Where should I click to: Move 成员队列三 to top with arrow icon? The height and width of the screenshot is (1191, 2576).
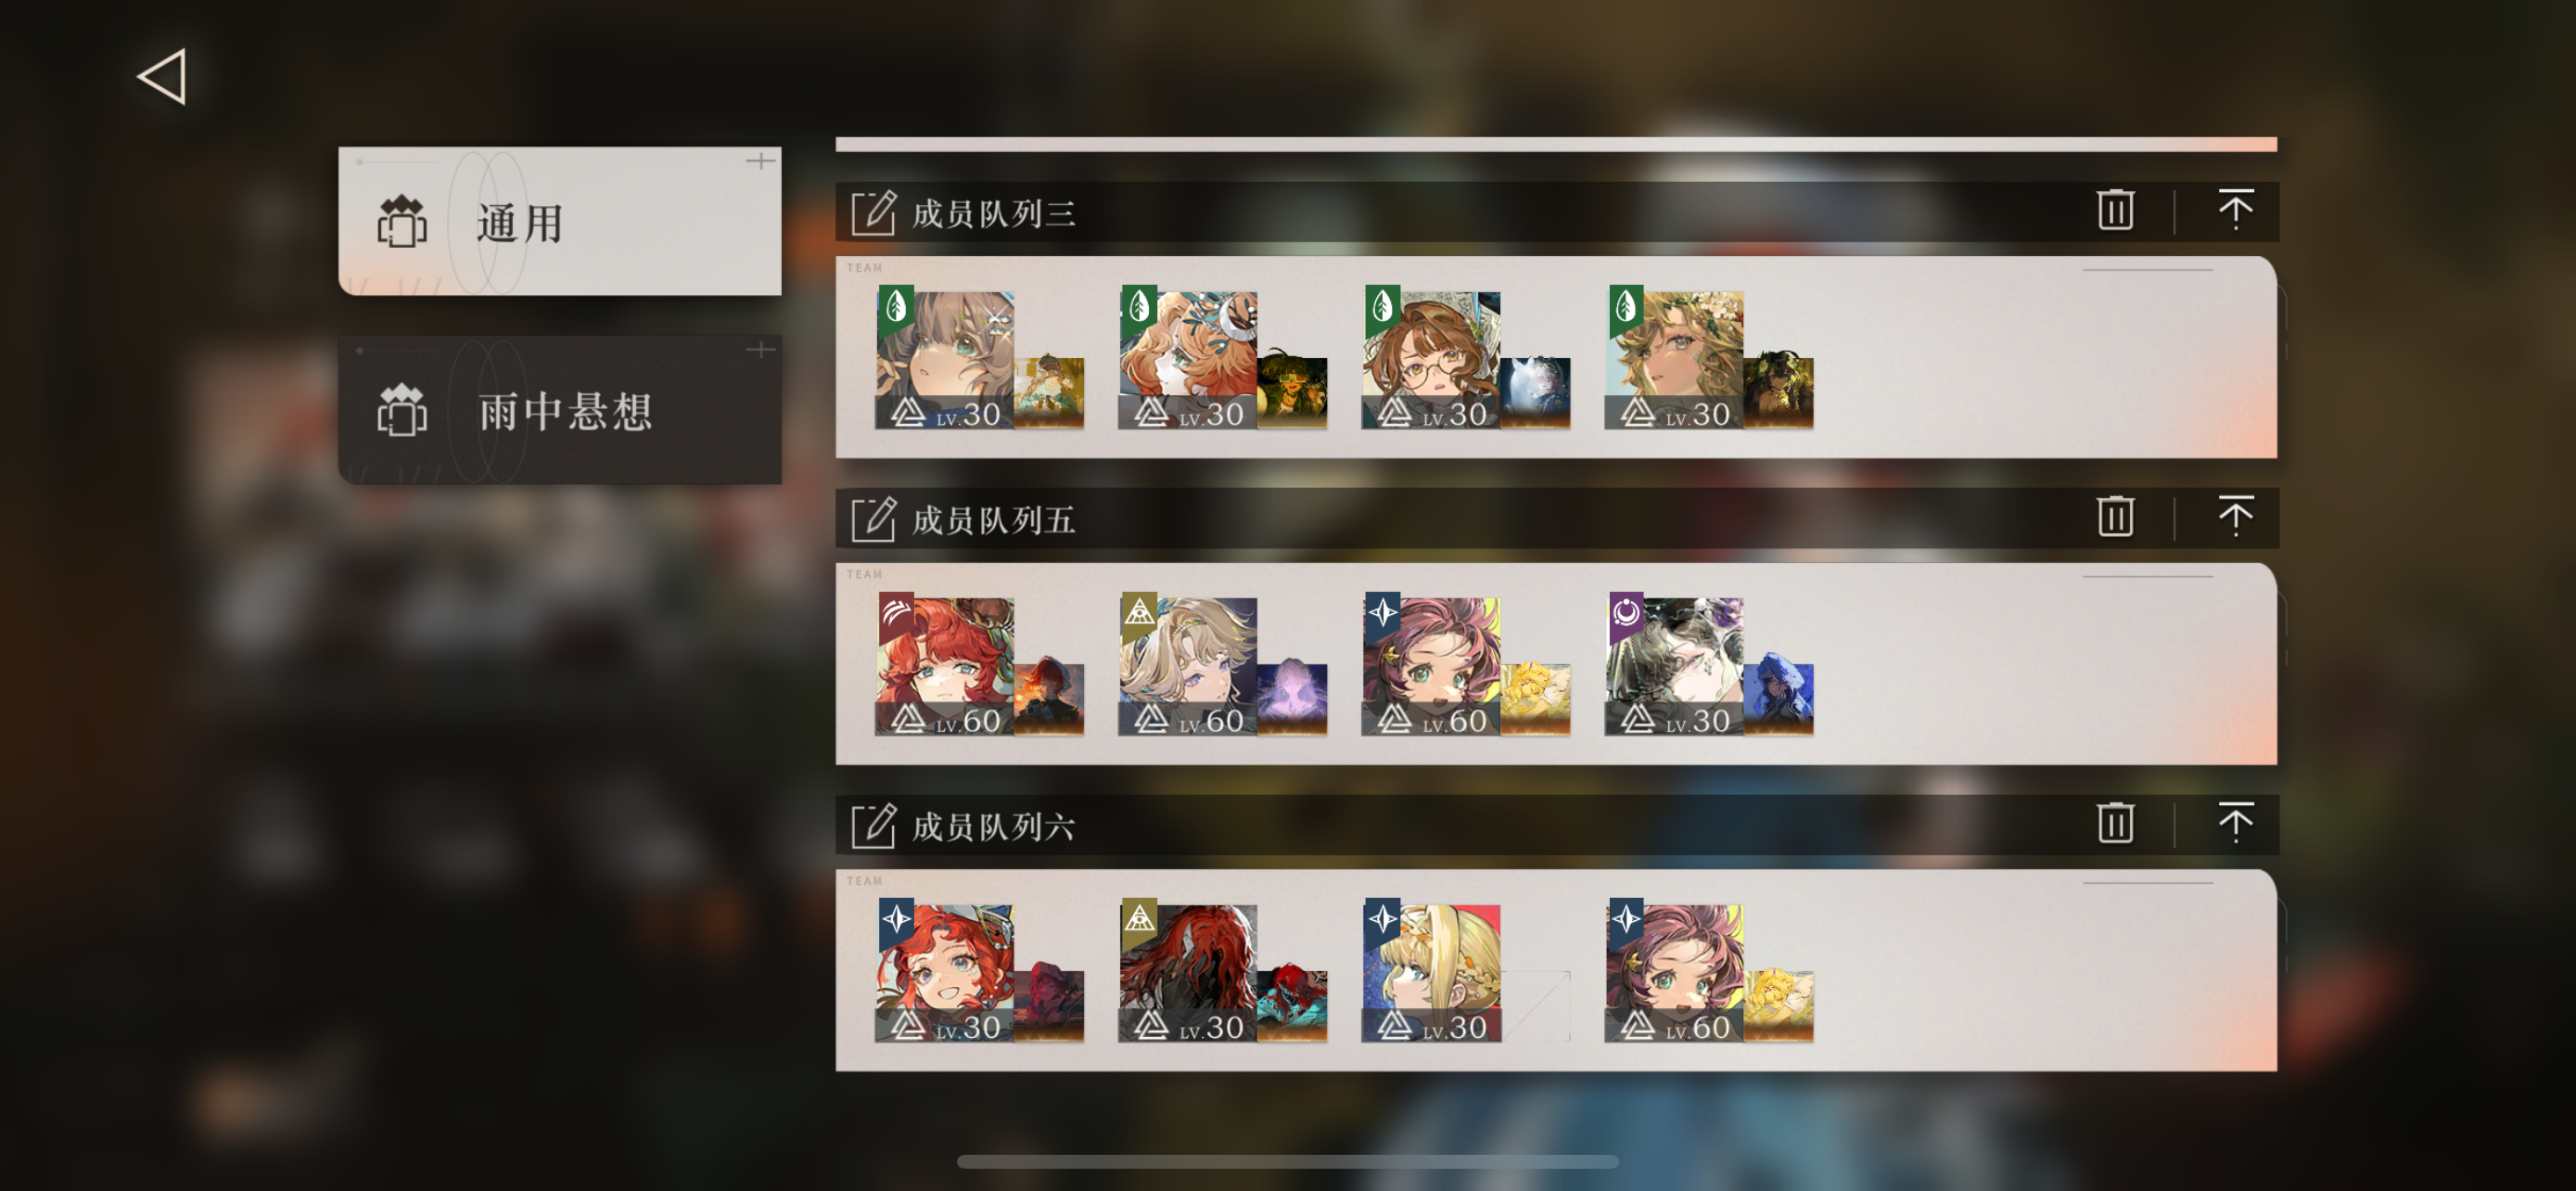point(2235,210)
